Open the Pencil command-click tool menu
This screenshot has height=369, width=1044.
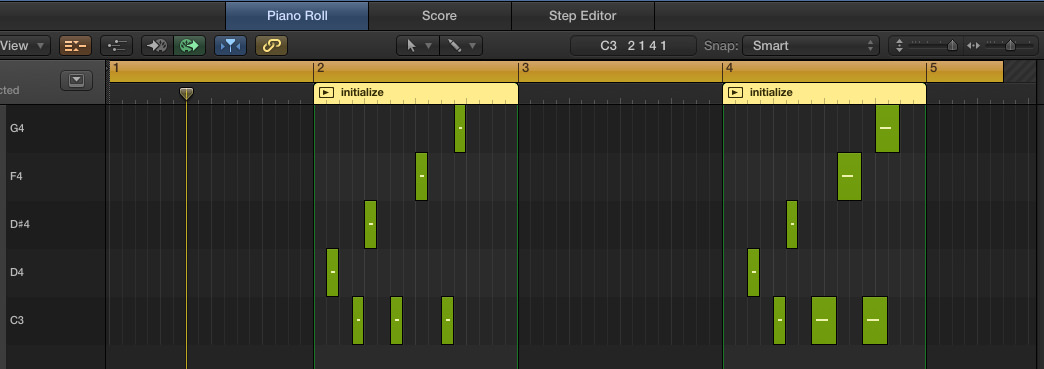click(x=461, y=45)
